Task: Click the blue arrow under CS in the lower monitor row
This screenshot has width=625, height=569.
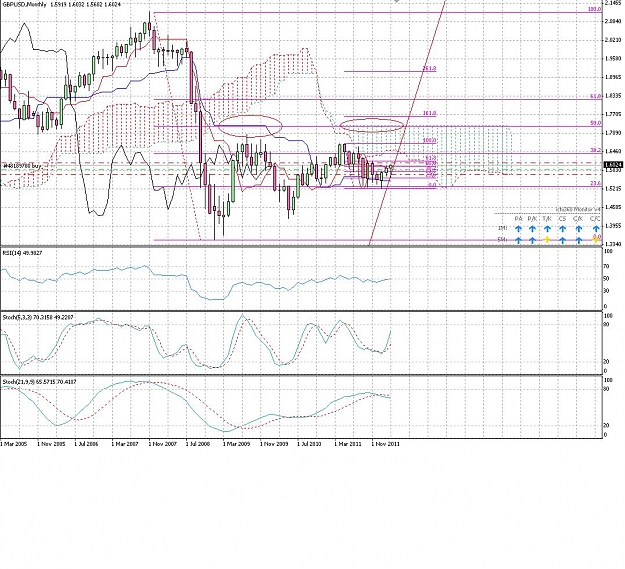Action: tap(562, 240)
